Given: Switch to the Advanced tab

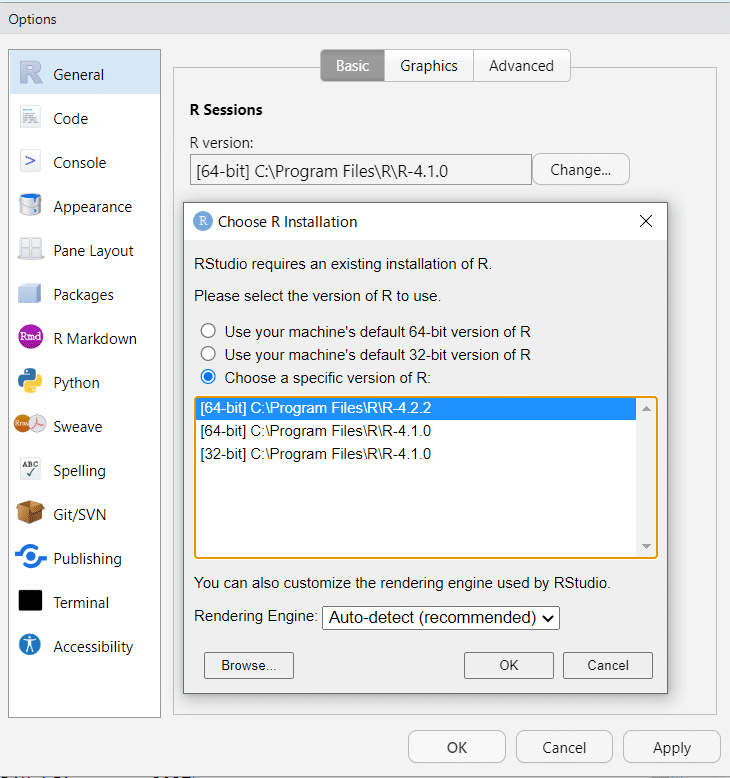Looking at the screenshot, I should pos(521,65).
